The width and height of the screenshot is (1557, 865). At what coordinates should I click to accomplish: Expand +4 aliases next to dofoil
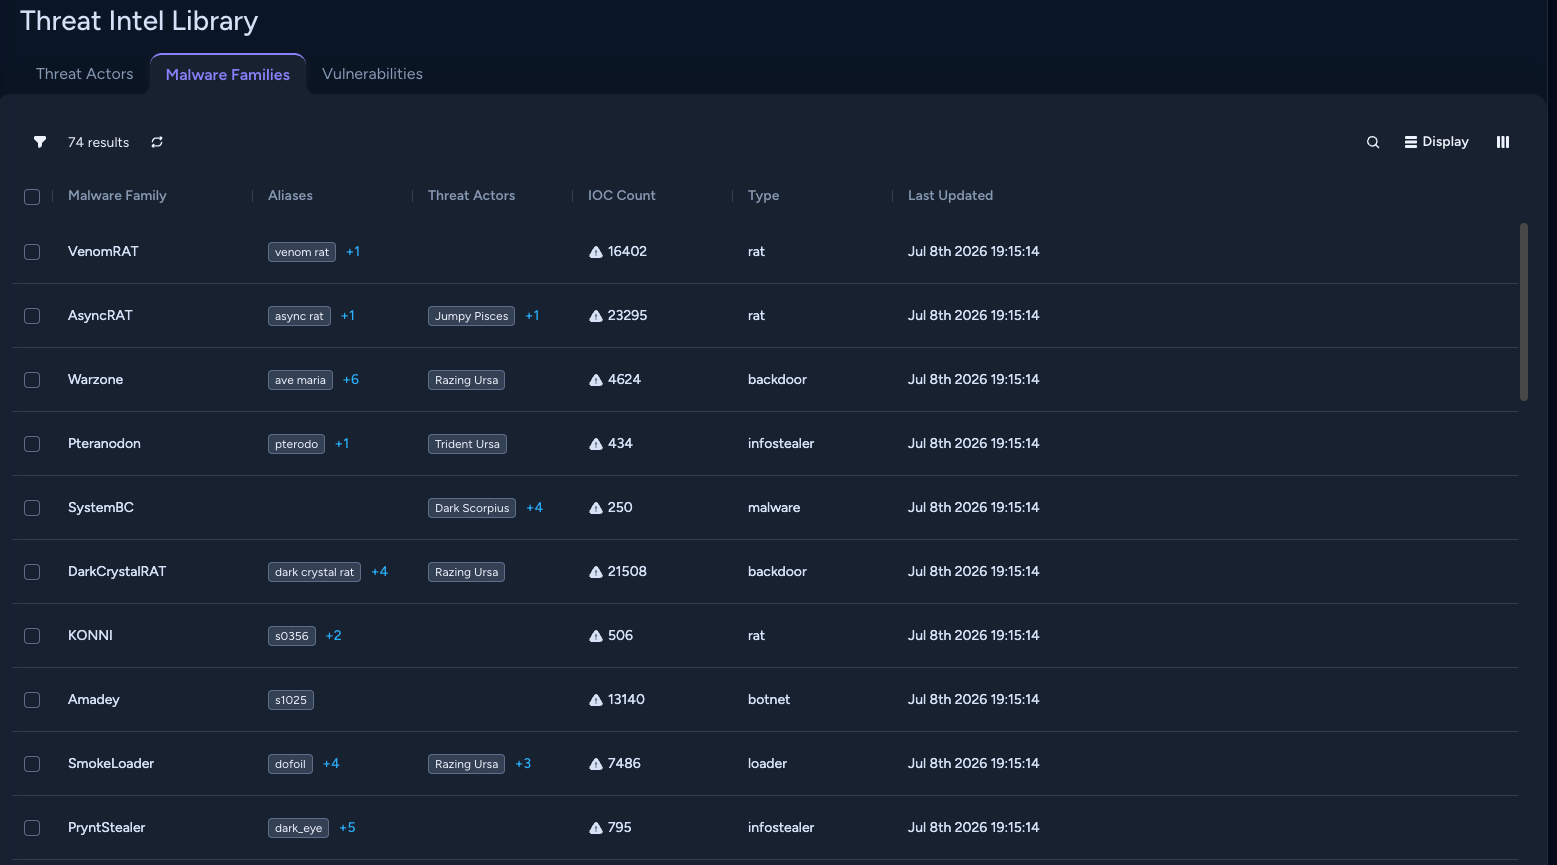(331, 763)
